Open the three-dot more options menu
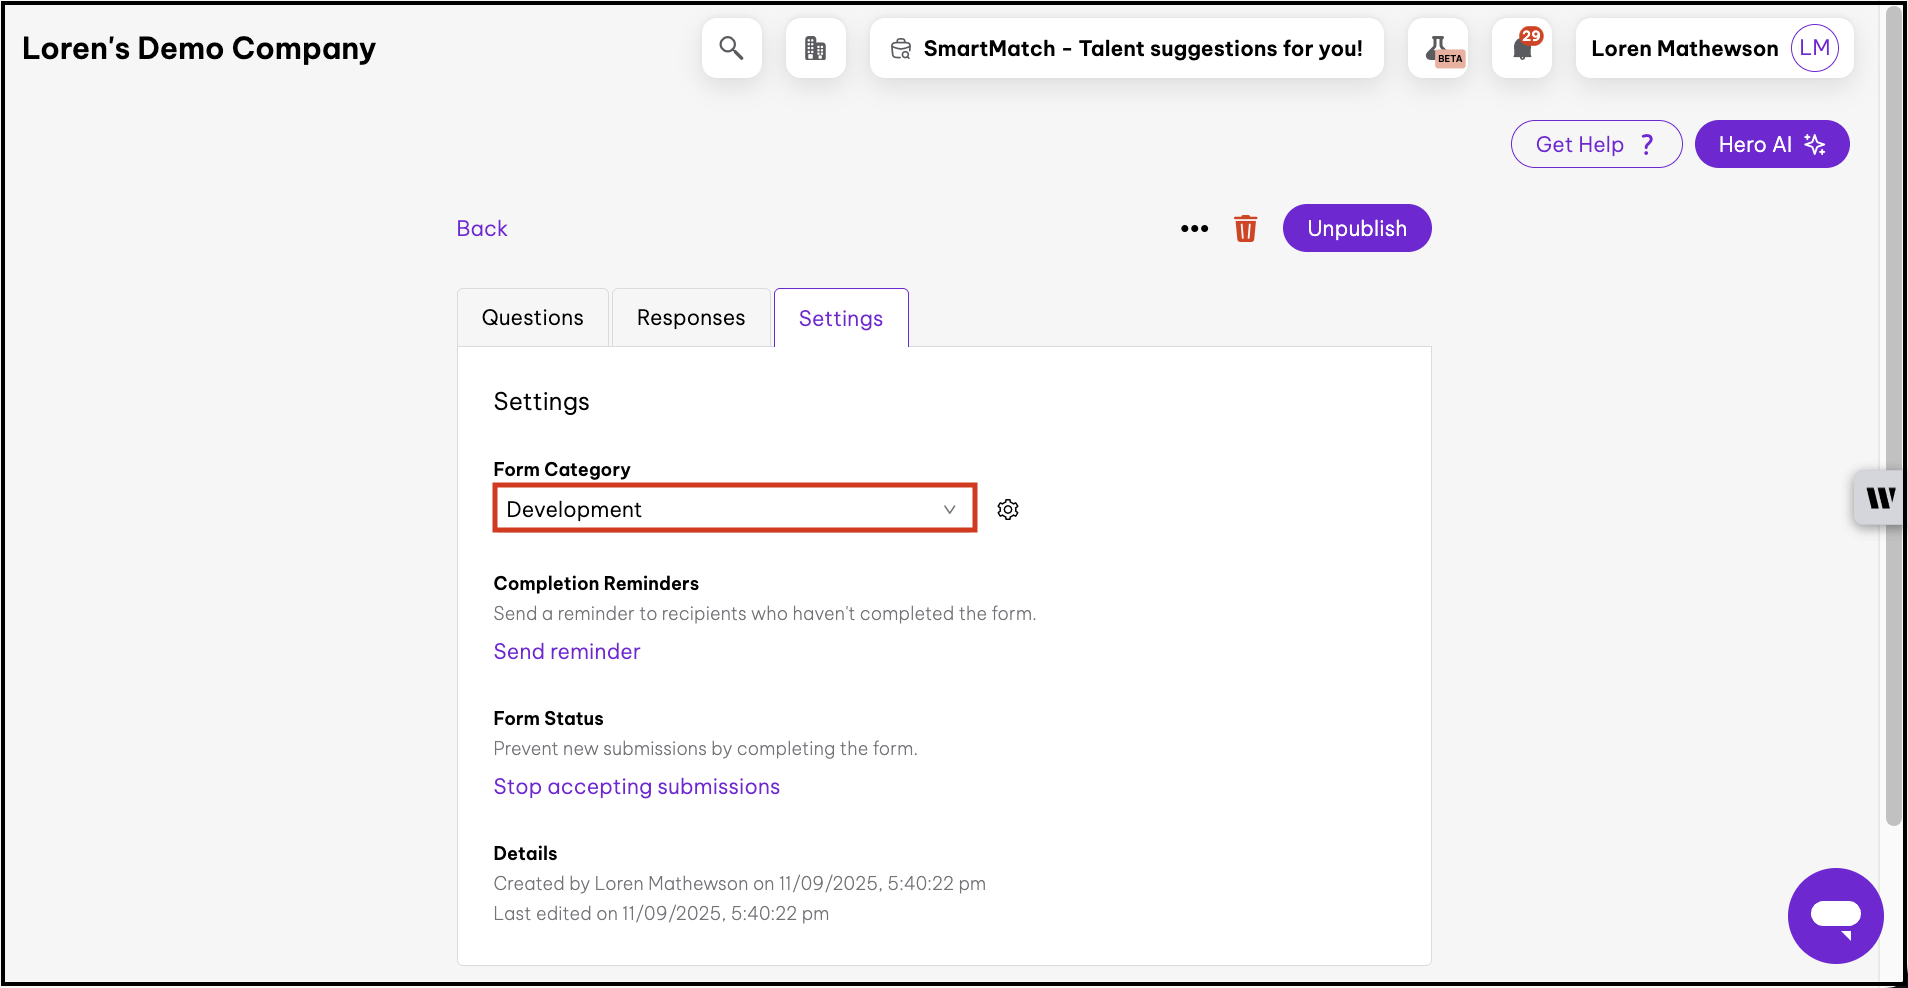Screen dimensions: 1908x988 1194,229
